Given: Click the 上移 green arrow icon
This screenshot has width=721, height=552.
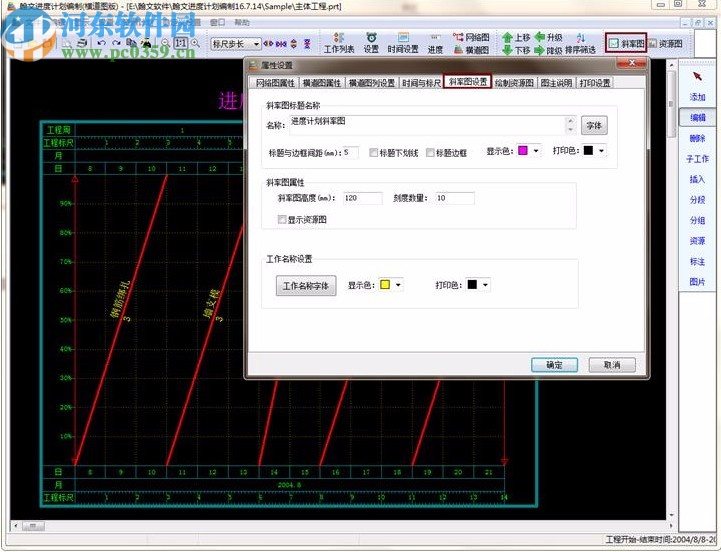Looking at the screenshot, I should [x=507, y=37].
